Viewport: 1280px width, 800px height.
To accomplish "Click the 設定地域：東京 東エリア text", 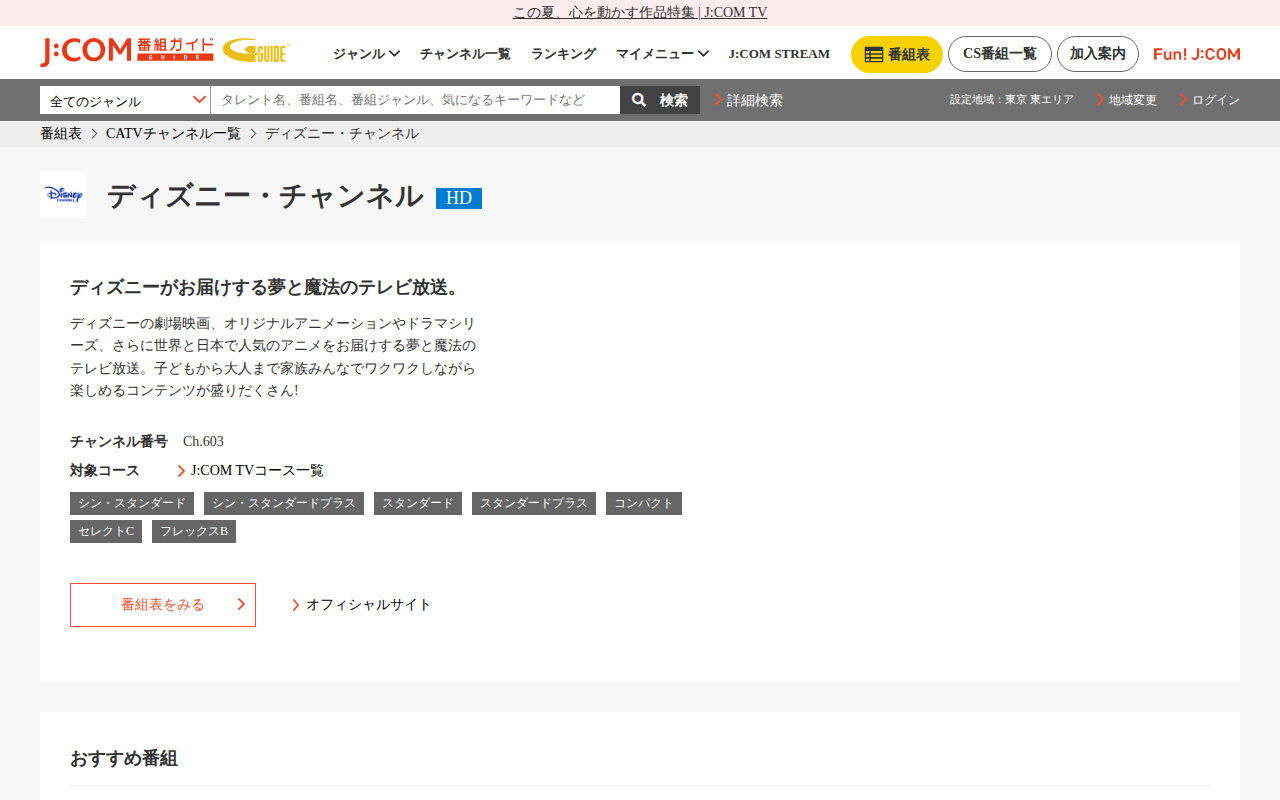I will click(x=1012, y=100).
